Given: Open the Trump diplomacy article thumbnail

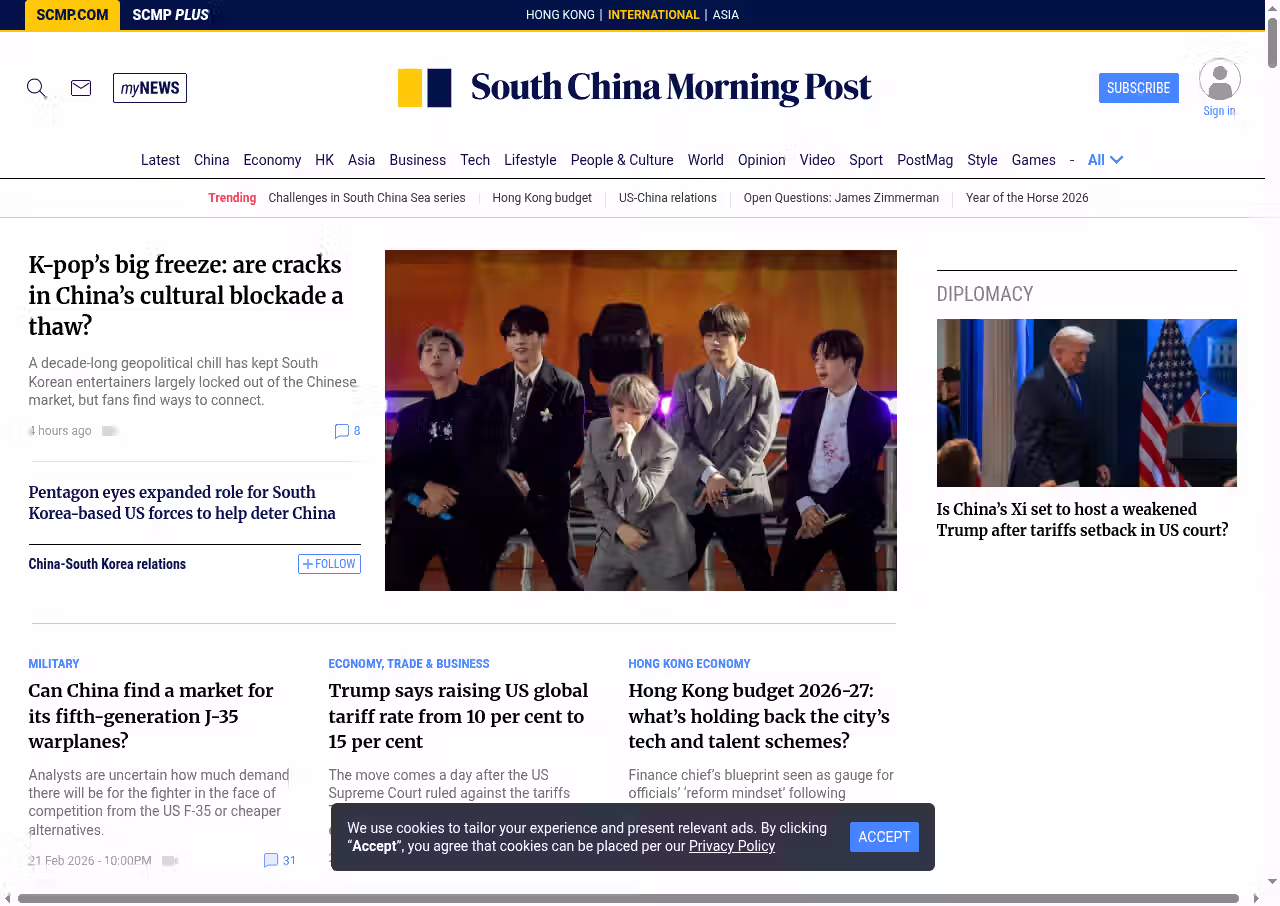Looking at the screenshot, I should (1086, 403).
